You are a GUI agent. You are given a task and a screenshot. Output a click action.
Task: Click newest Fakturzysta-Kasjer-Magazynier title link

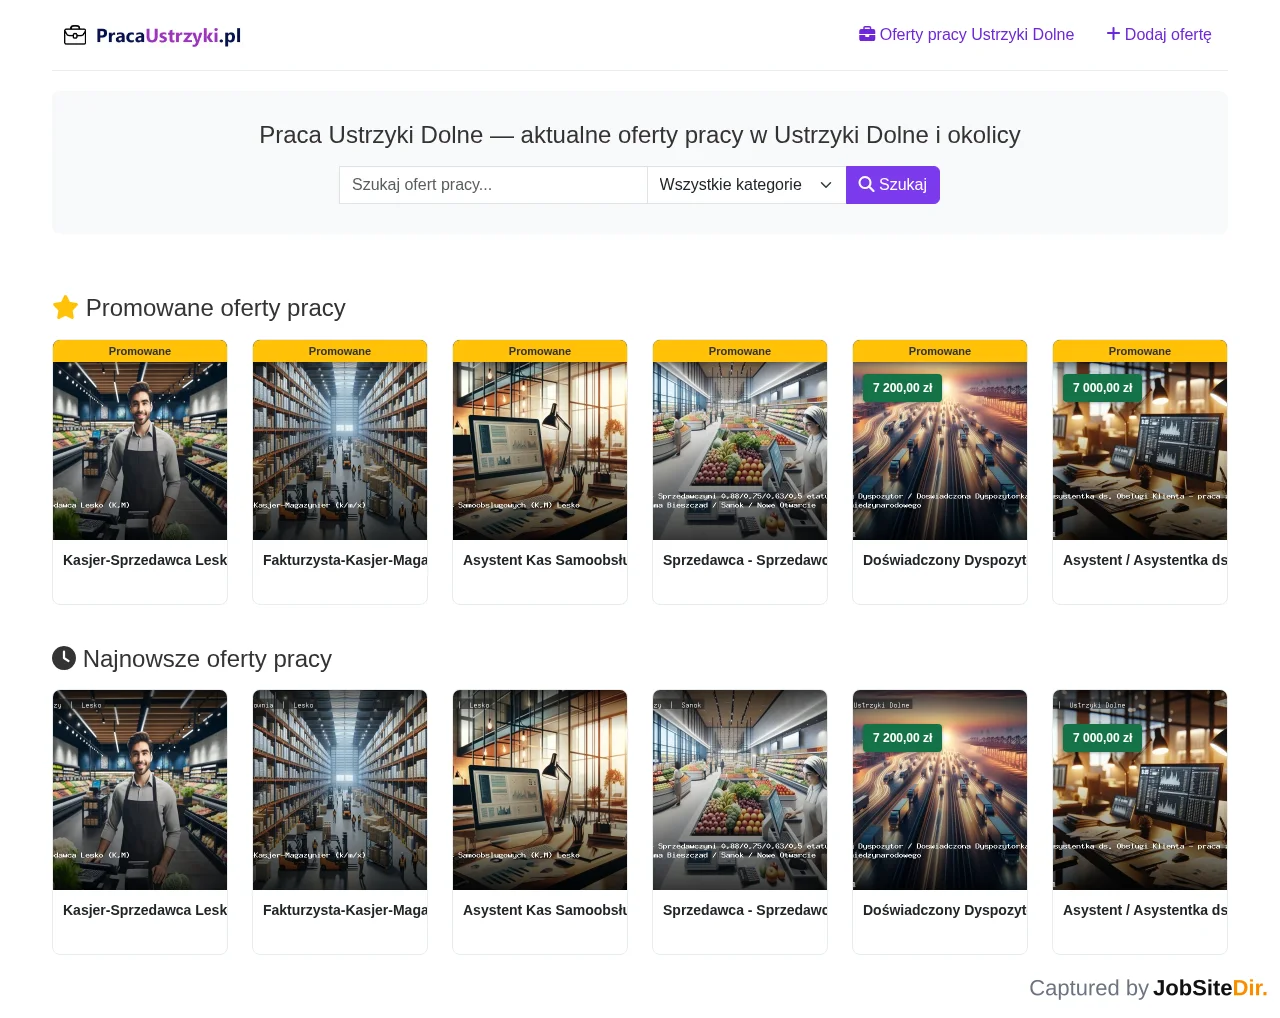tap(345, 910)
